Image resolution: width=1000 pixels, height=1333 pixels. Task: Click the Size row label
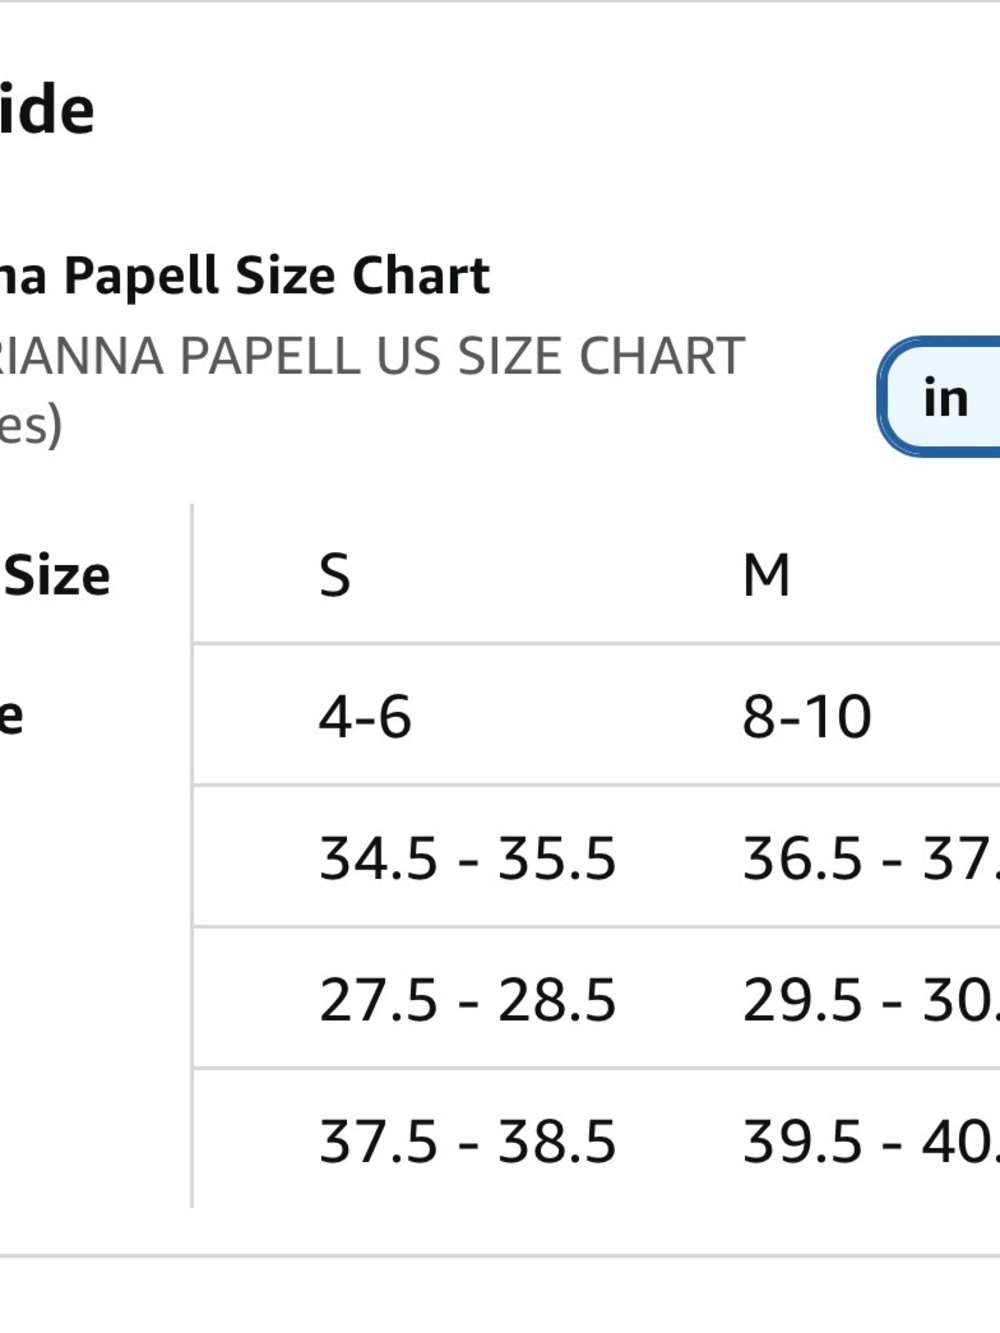[57, 575]
